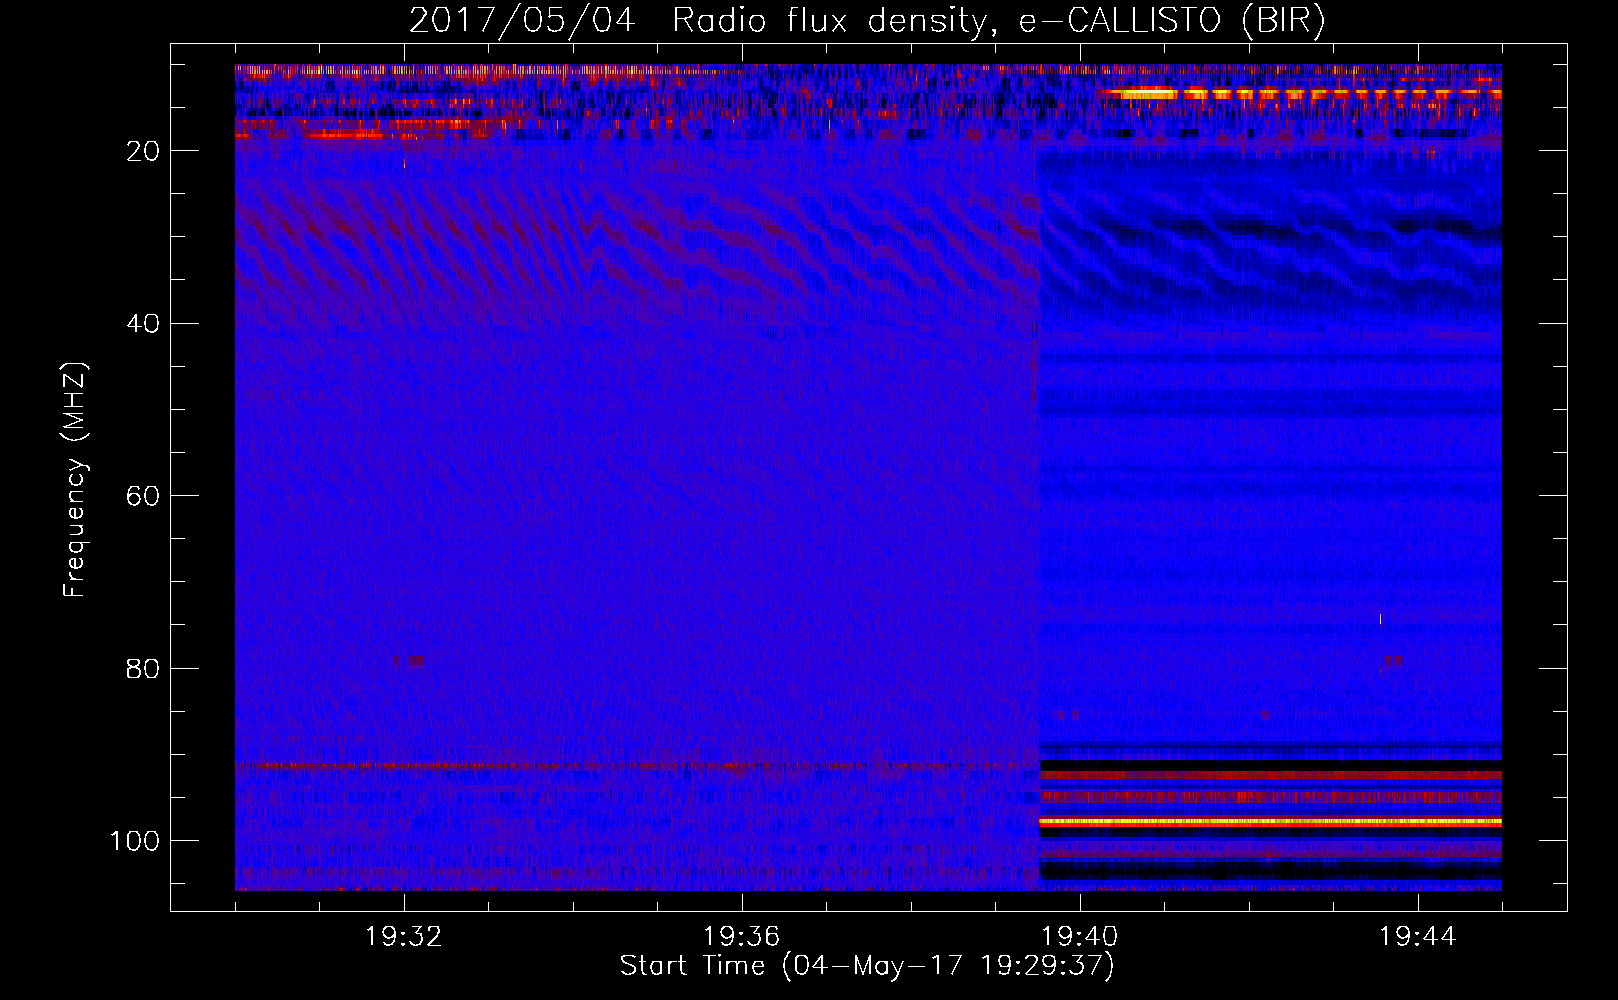Click the "20" frequency tick label

coord(144,151)
